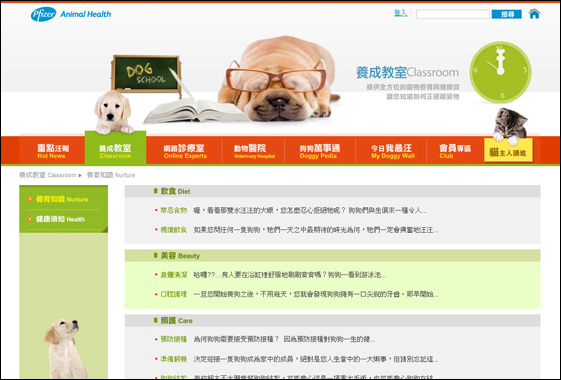Viewport: 561px width, 380px height.
Task: Click the 養成教室Classroom banner title
Action: 407,72
